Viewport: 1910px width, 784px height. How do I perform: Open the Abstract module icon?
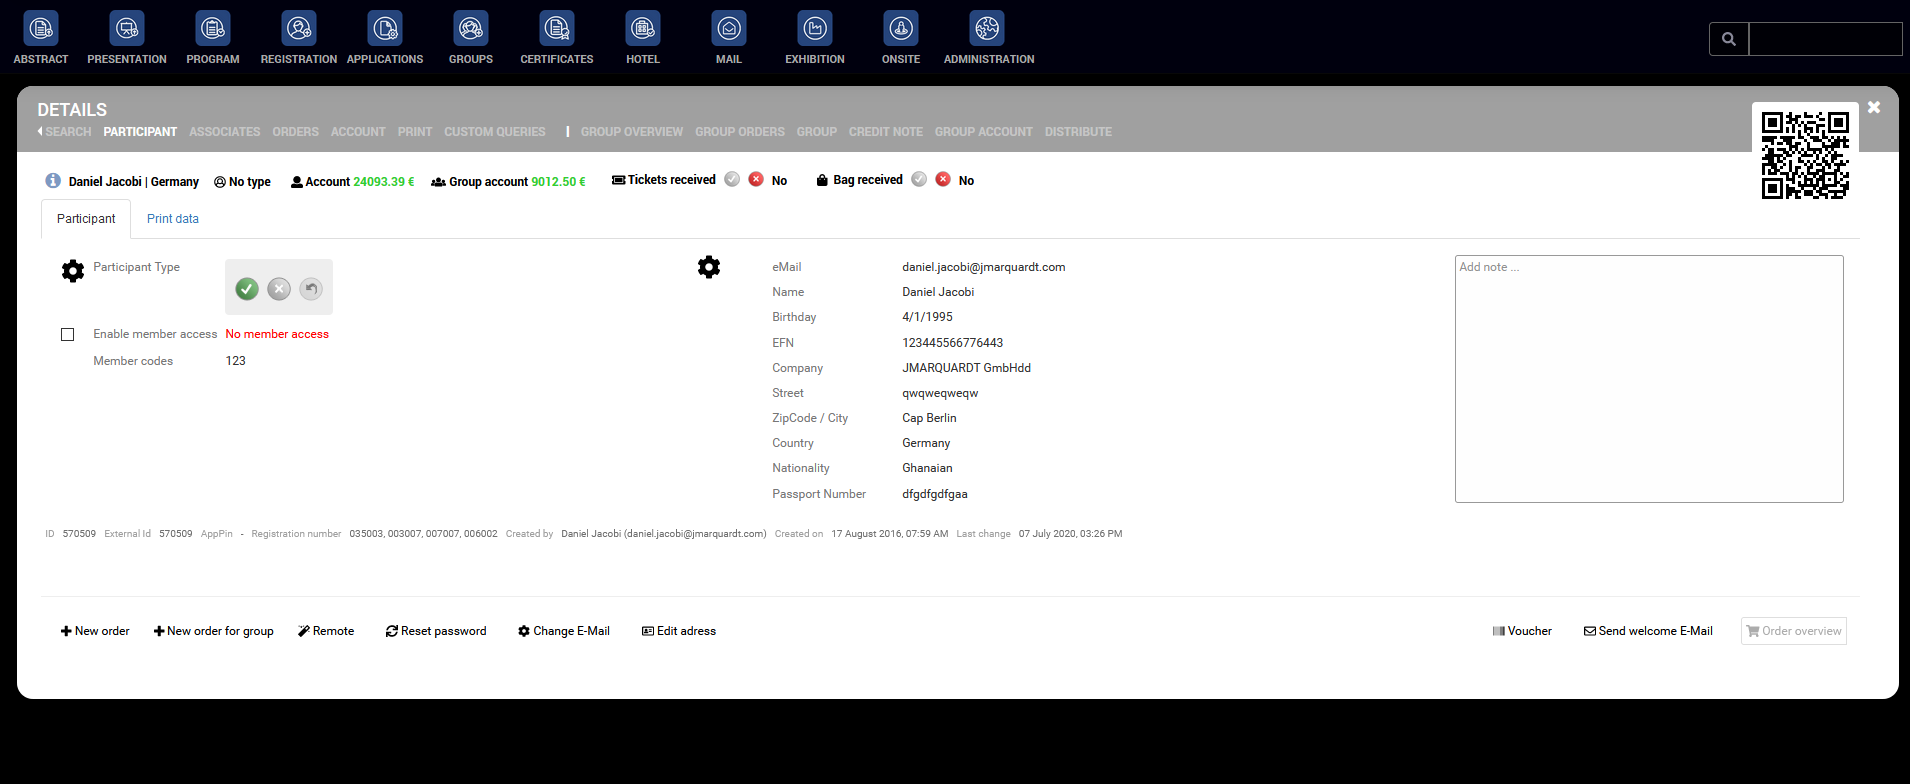point(41,29)
